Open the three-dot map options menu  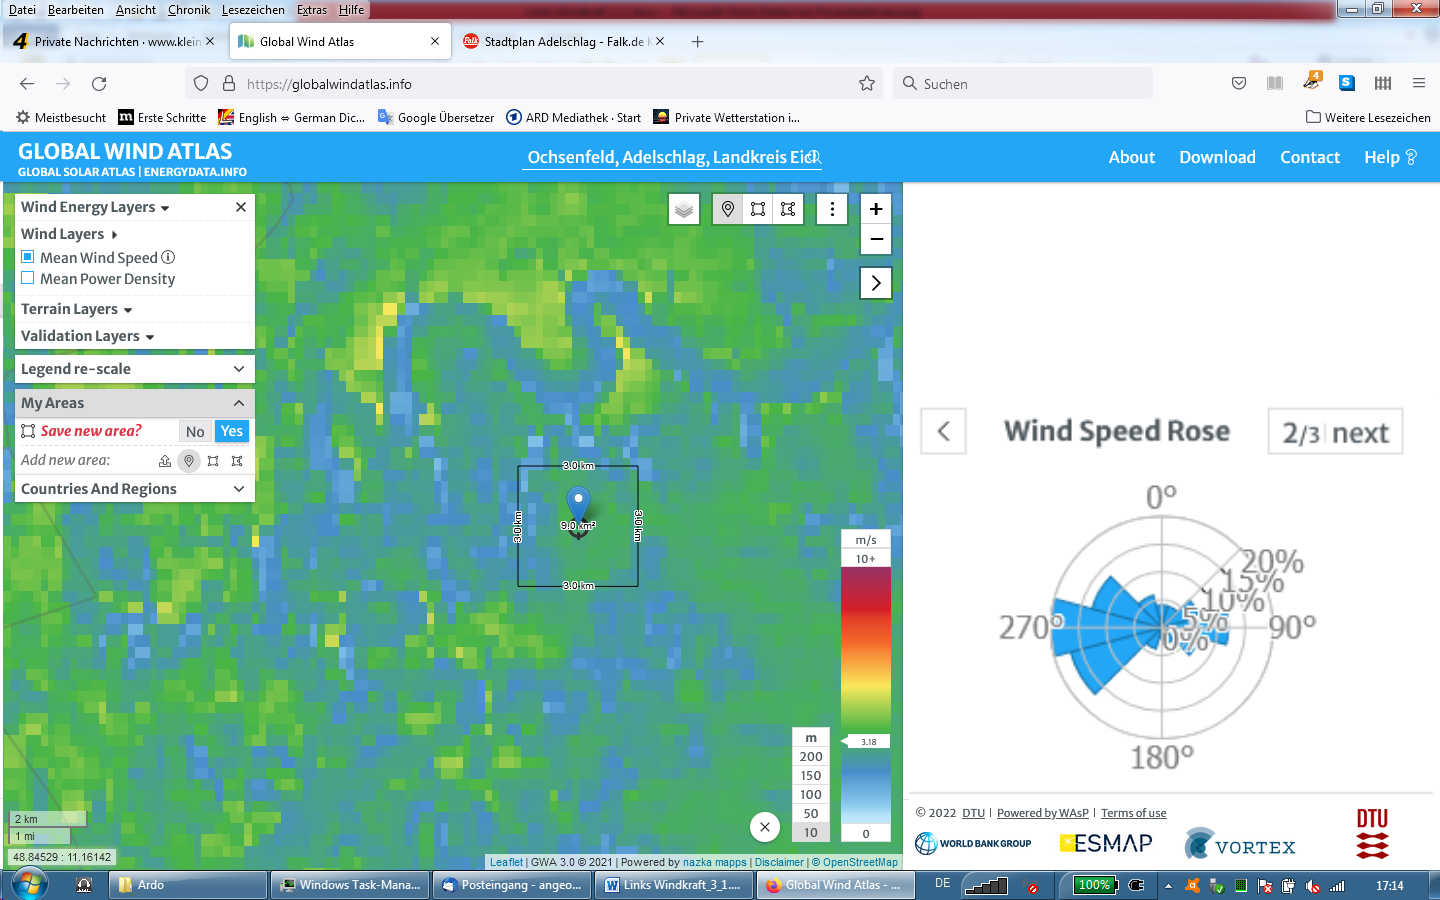pos(832,209)
